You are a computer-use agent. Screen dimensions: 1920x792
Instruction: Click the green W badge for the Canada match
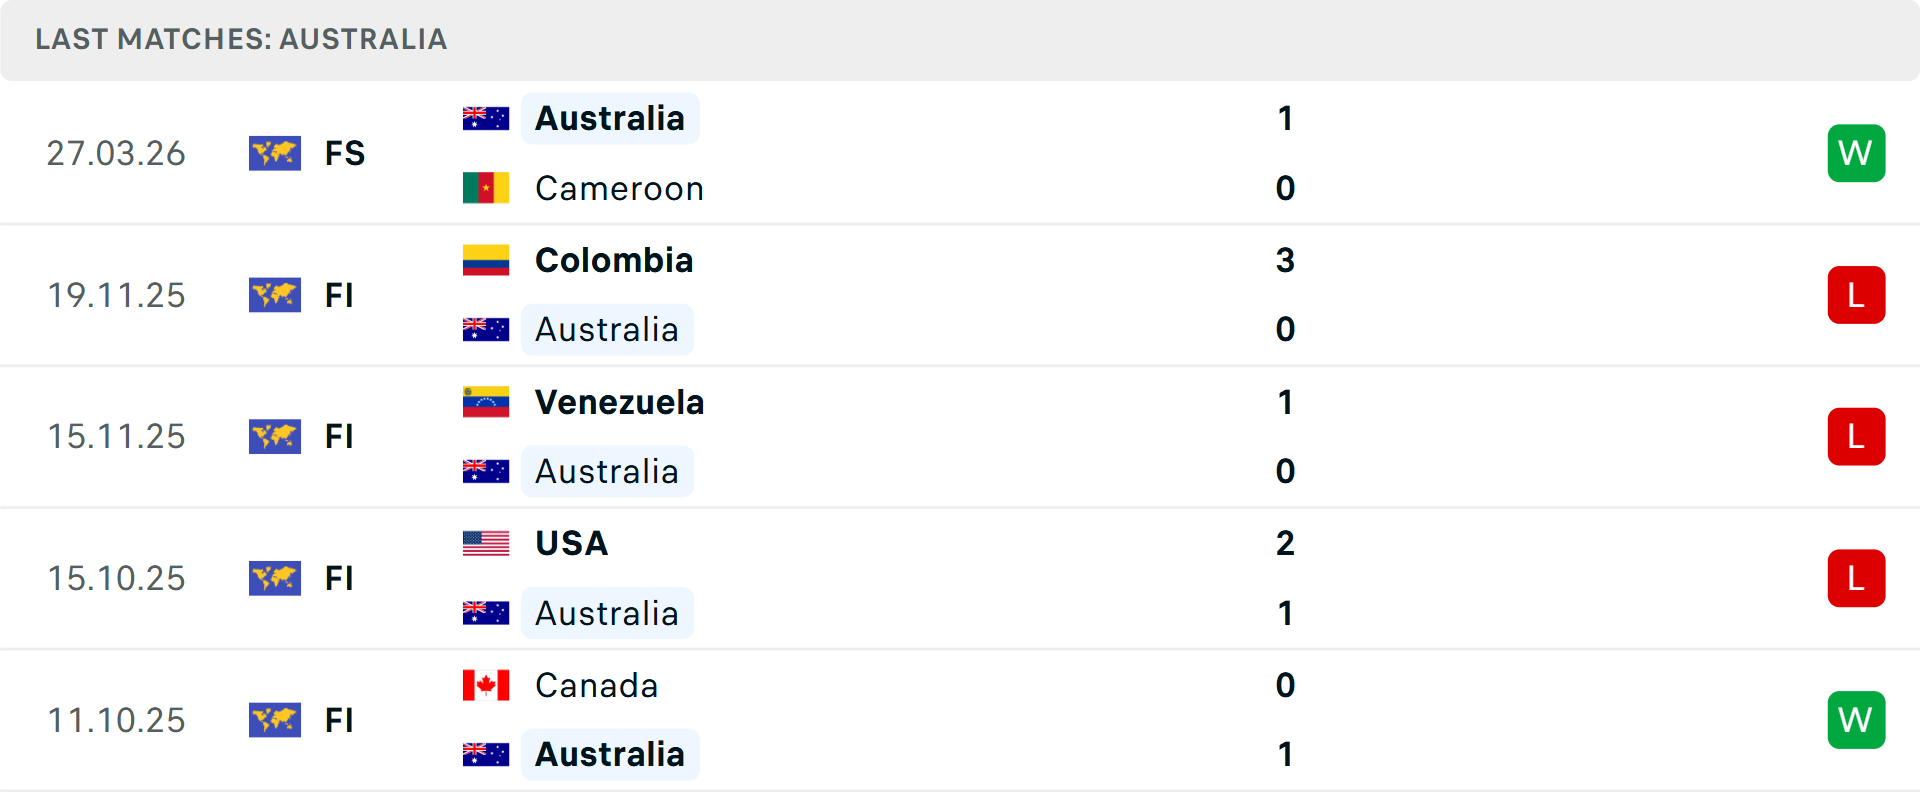pos(1856,720)
